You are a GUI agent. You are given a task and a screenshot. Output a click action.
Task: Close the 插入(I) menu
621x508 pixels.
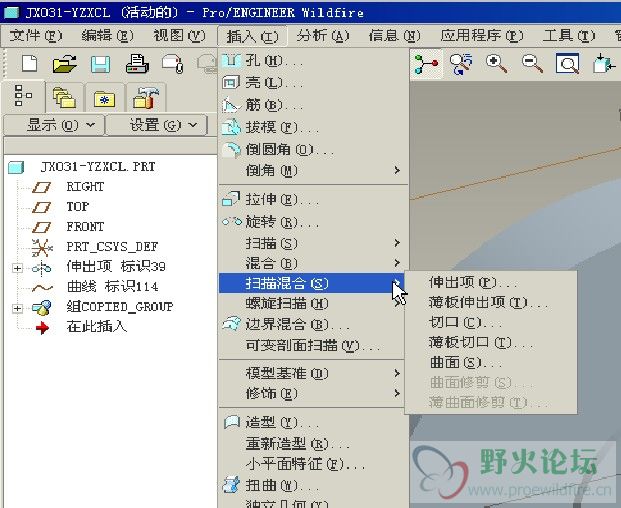(x=252, y=36)
